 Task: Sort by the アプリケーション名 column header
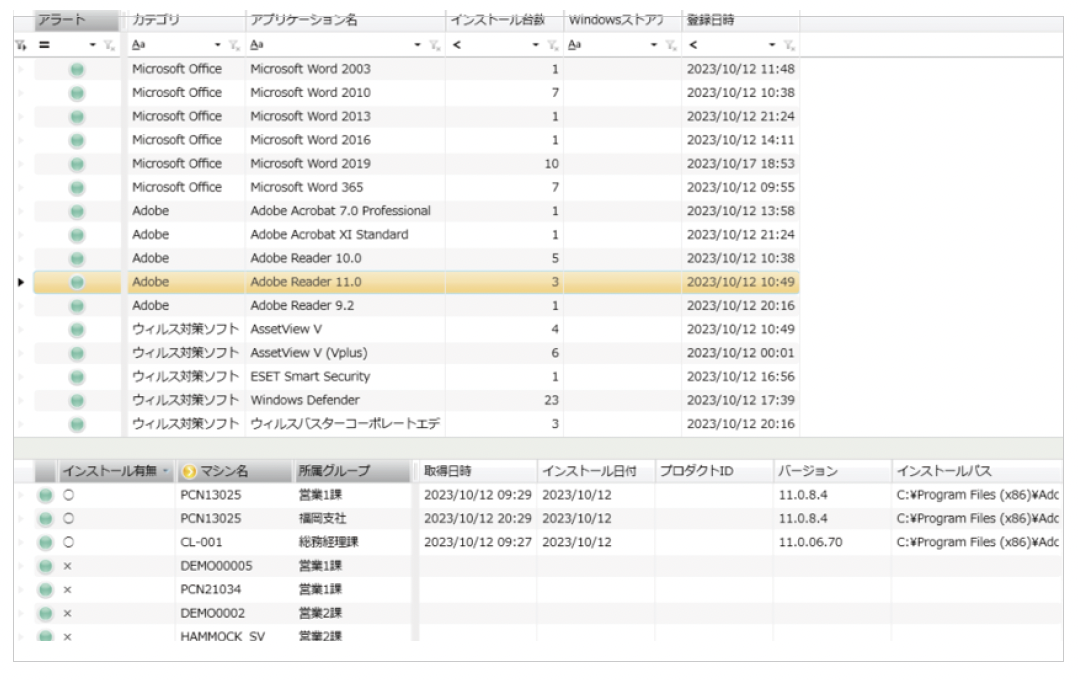[345, 21]
